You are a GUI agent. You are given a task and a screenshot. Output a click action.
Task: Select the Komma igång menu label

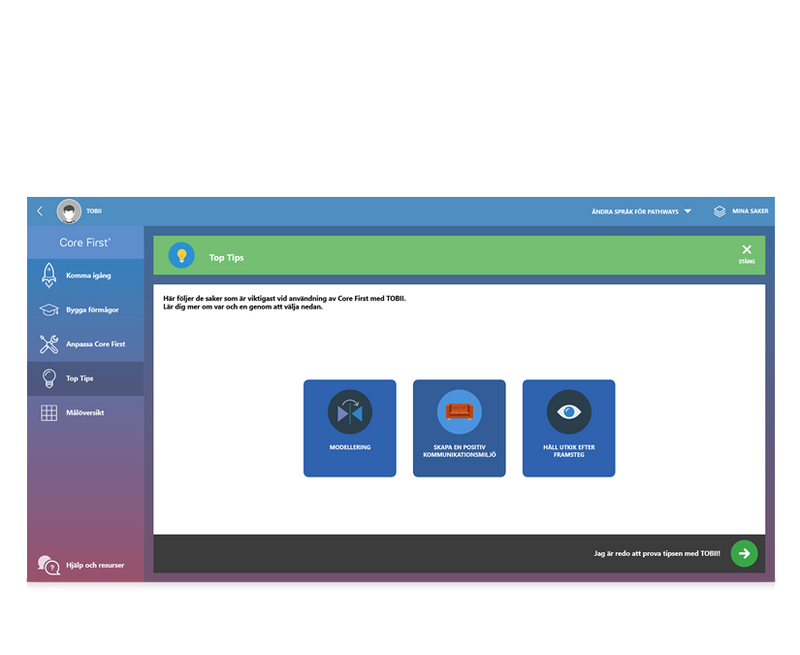click(88, 275)
